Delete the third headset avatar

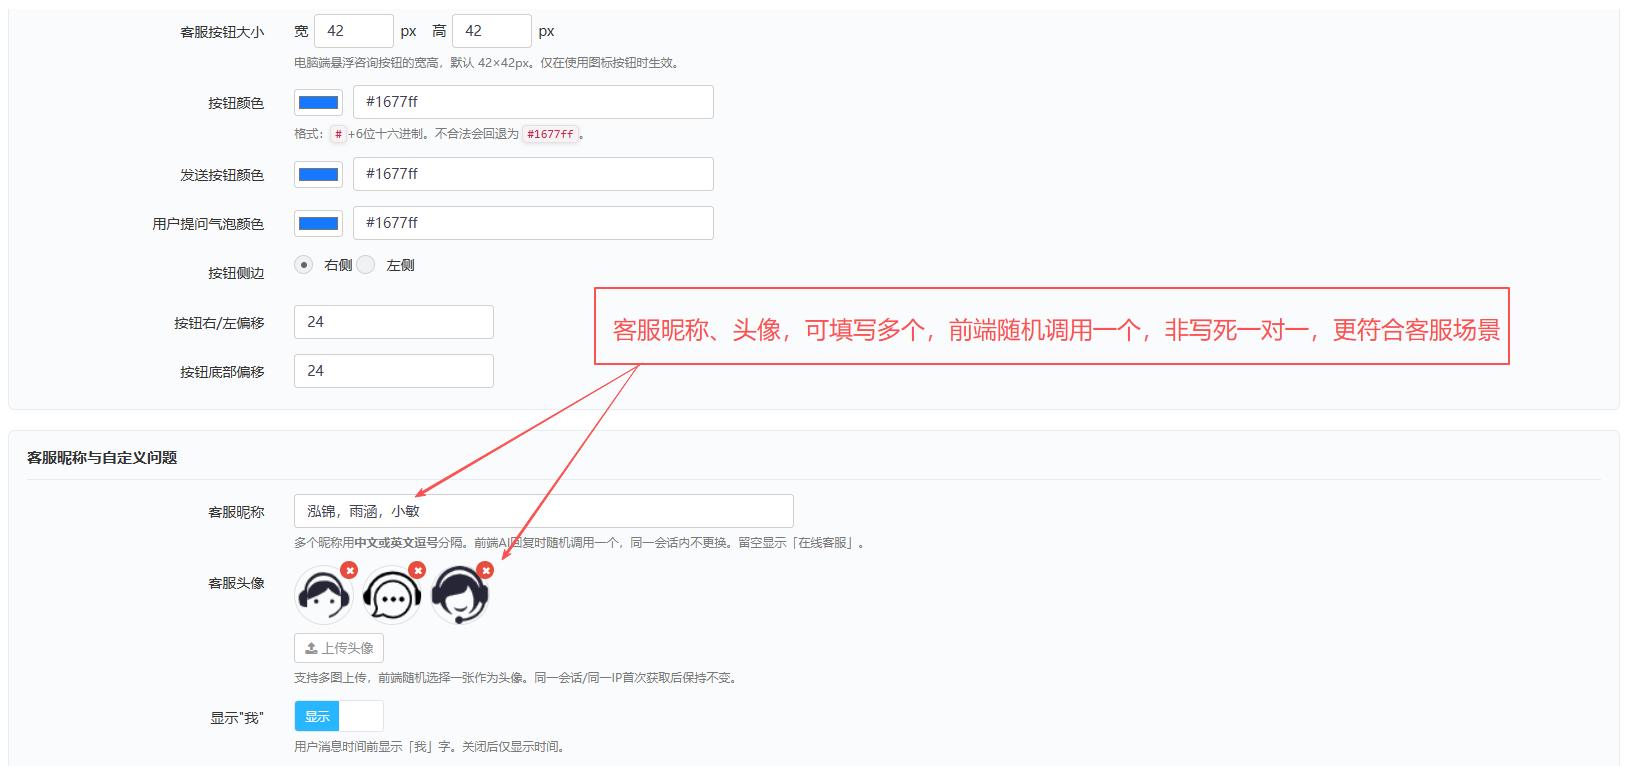click(x=485, y=570)
